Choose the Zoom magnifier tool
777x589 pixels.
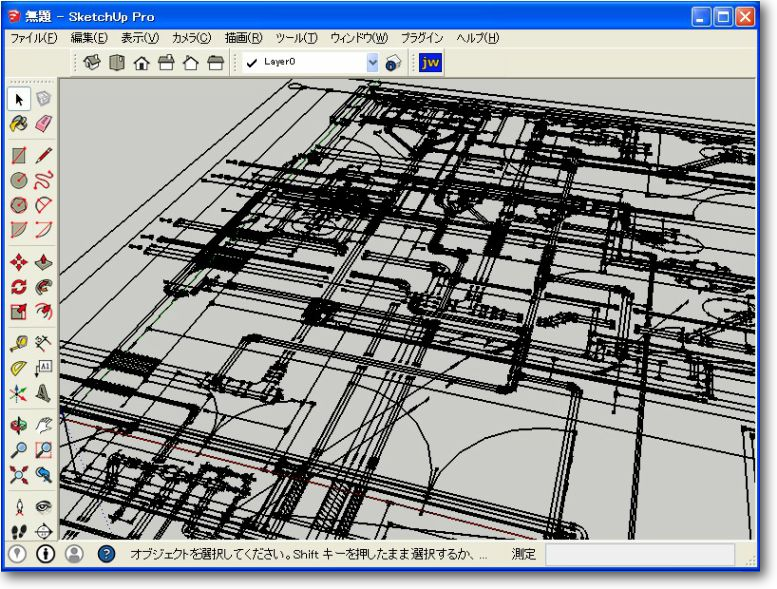pos(19,450)
